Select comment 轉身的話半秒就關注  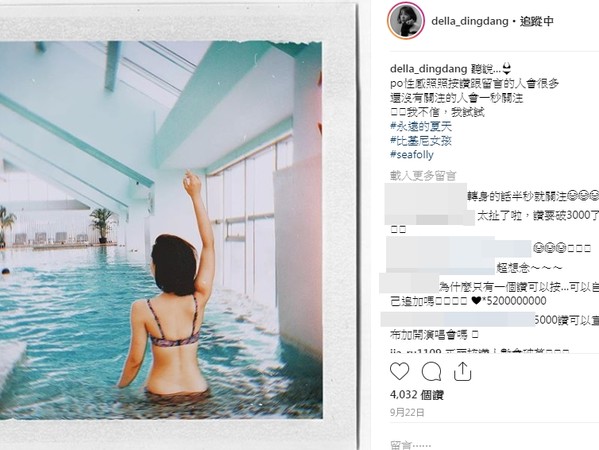[x=533, y=197]
